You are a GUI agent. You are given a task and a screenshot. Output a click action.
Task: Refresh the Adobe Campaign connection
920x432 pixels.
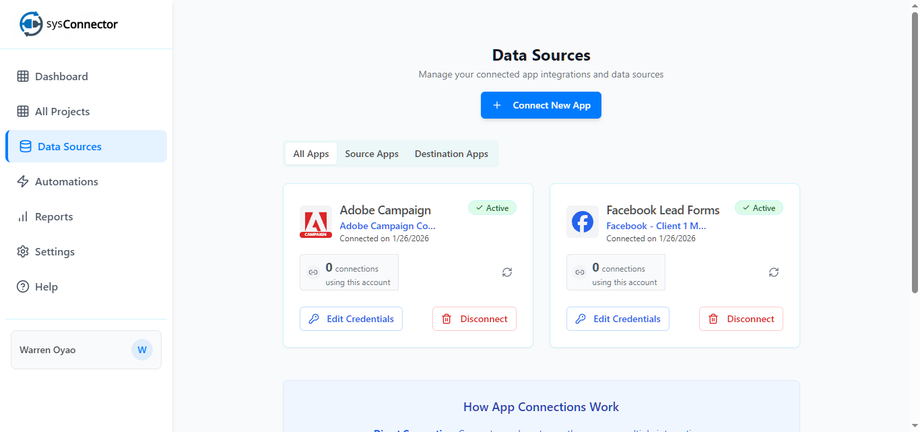click(x=507, y=272)
